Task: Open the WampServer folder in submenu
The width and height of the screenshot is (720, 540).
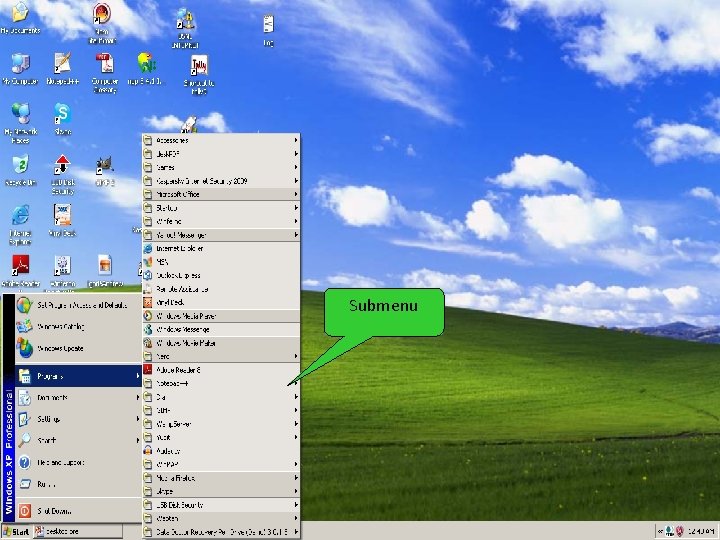Action: (221, 424)
